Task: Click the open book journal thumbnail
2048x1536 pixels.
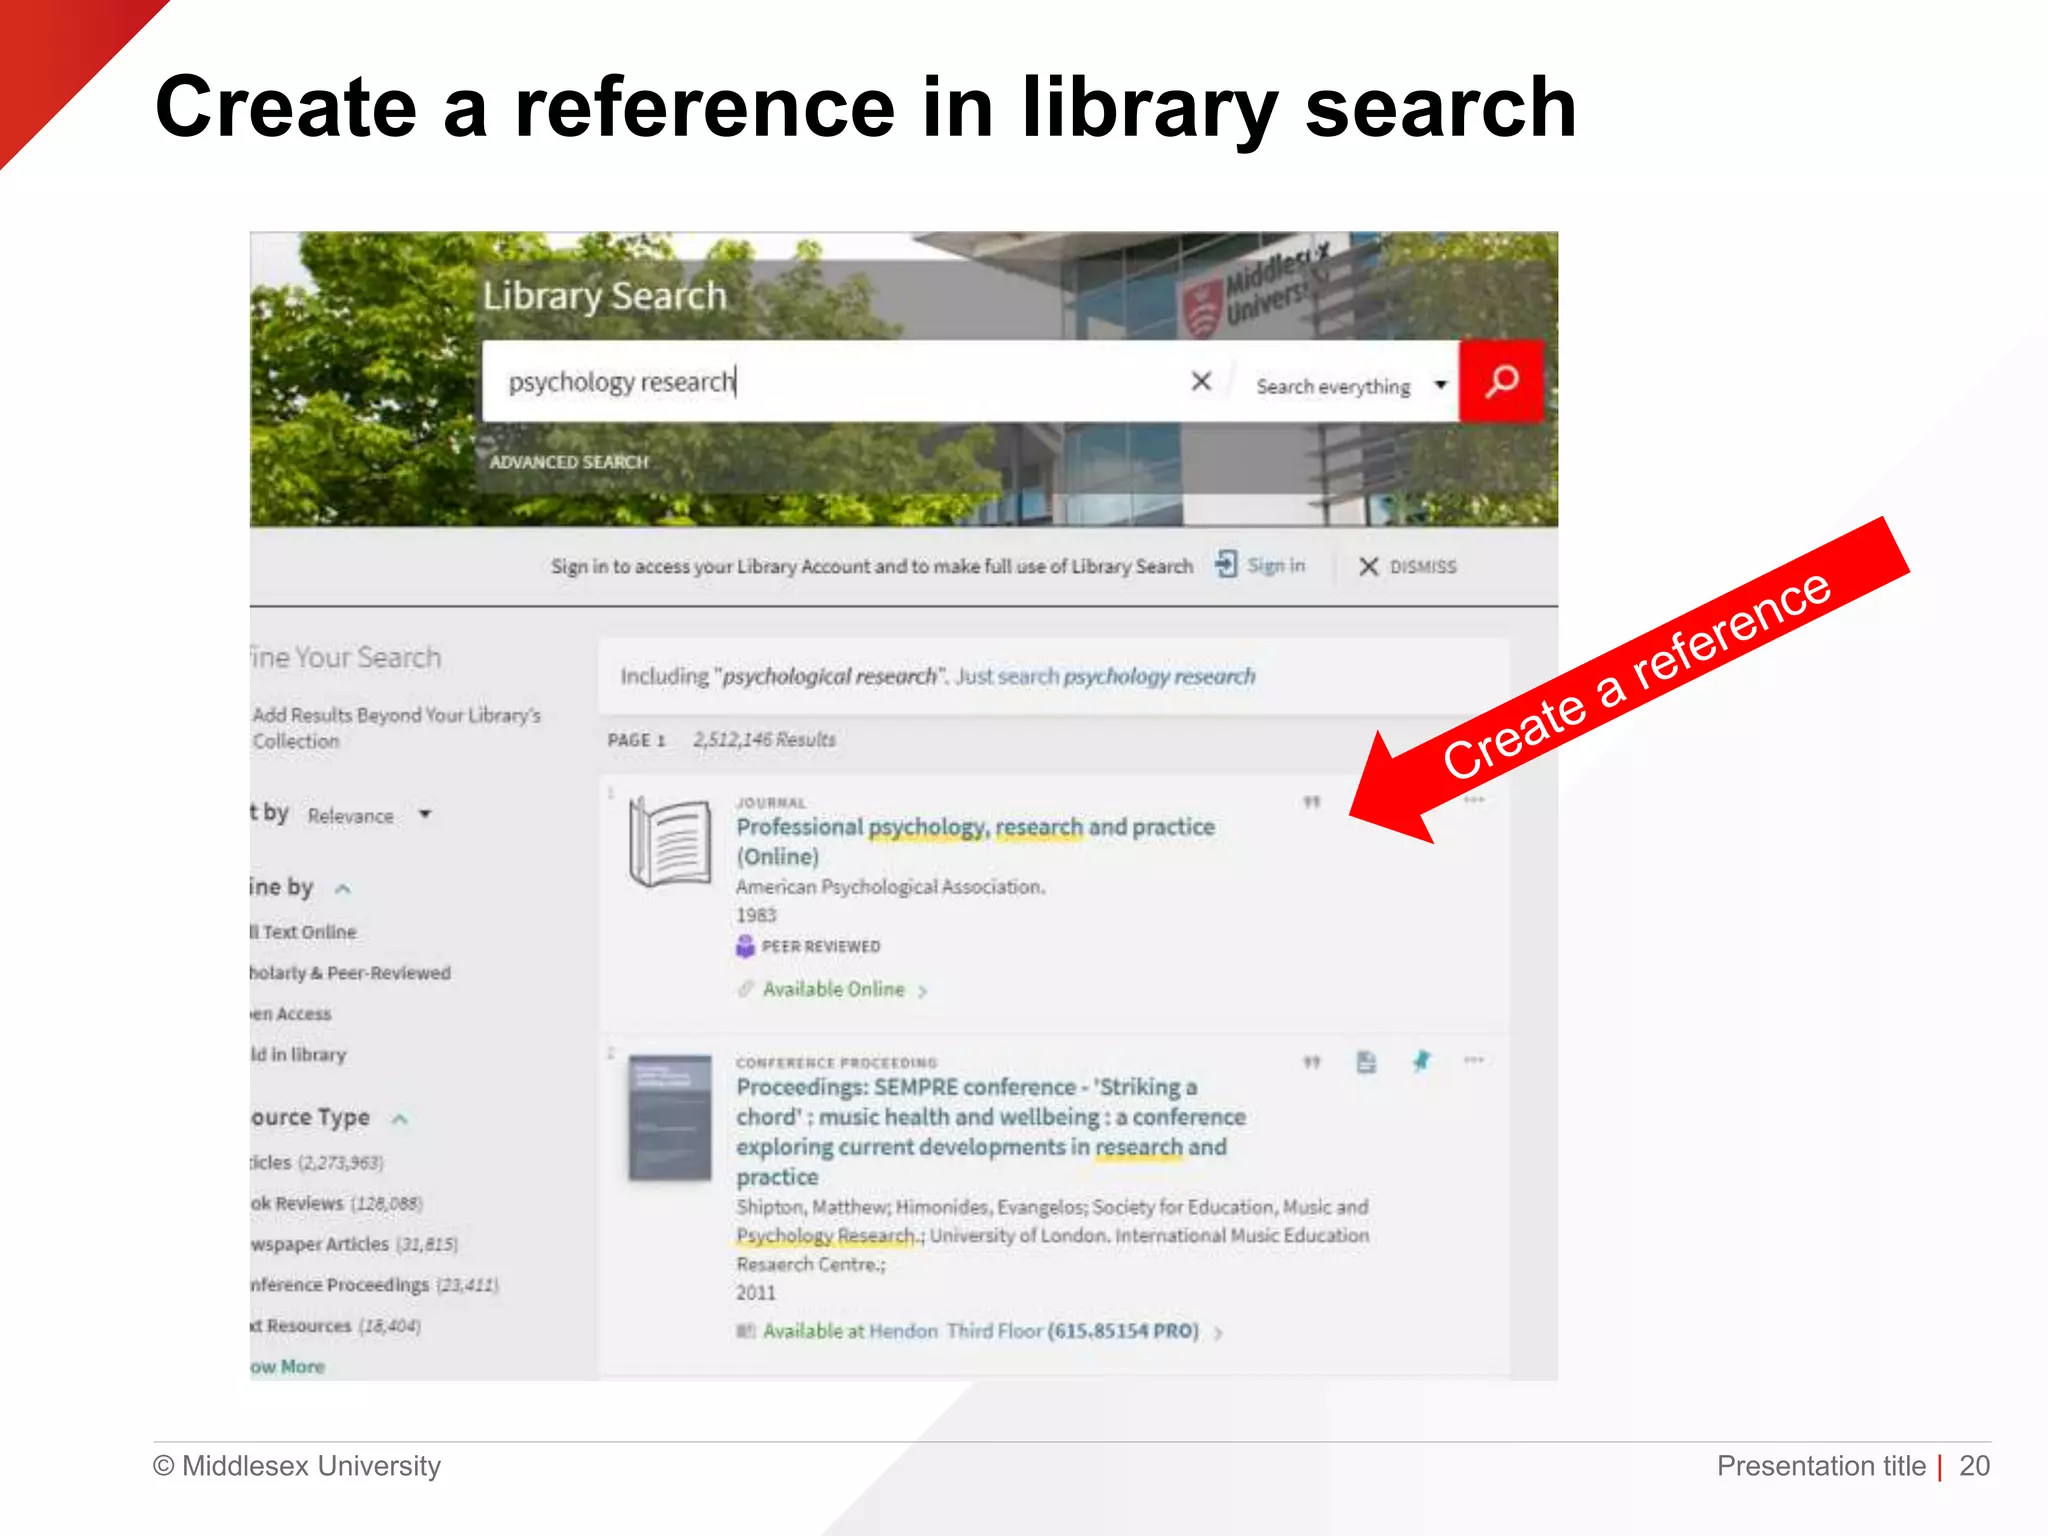Action: [x=670, y=841]
